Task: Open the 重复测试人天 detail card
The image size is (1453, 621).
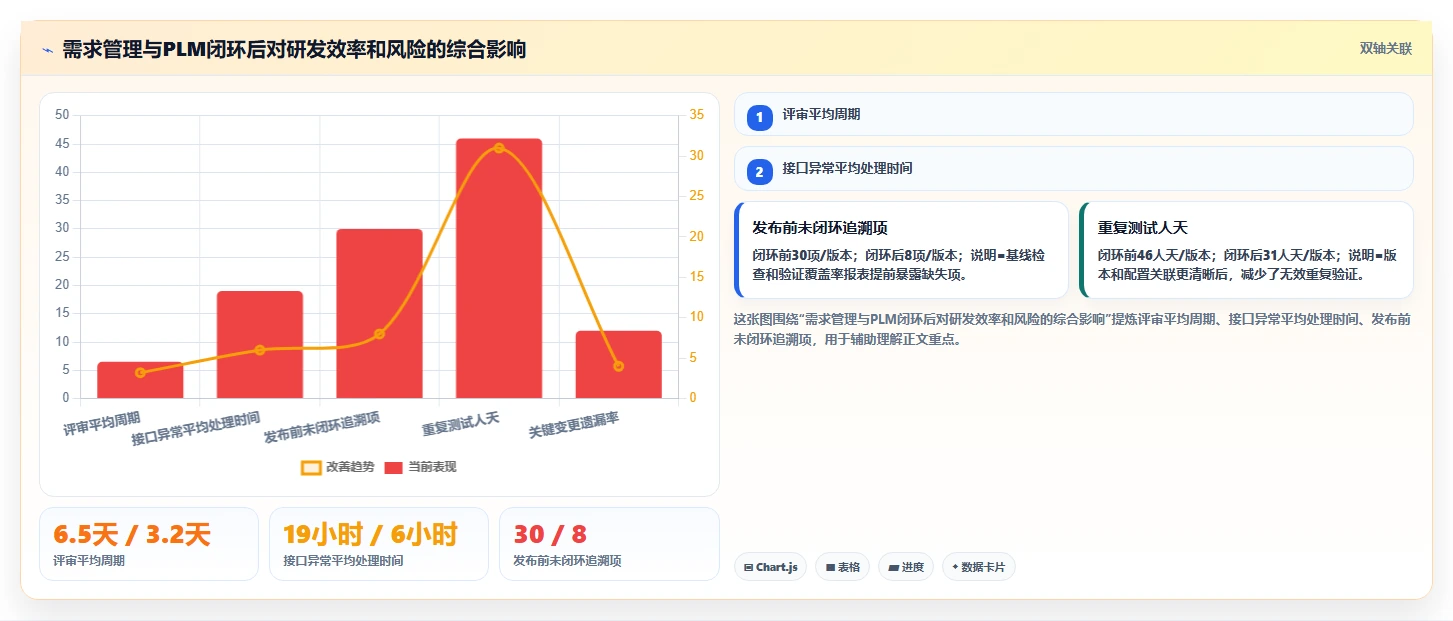Action: [x=1246, y=250]
